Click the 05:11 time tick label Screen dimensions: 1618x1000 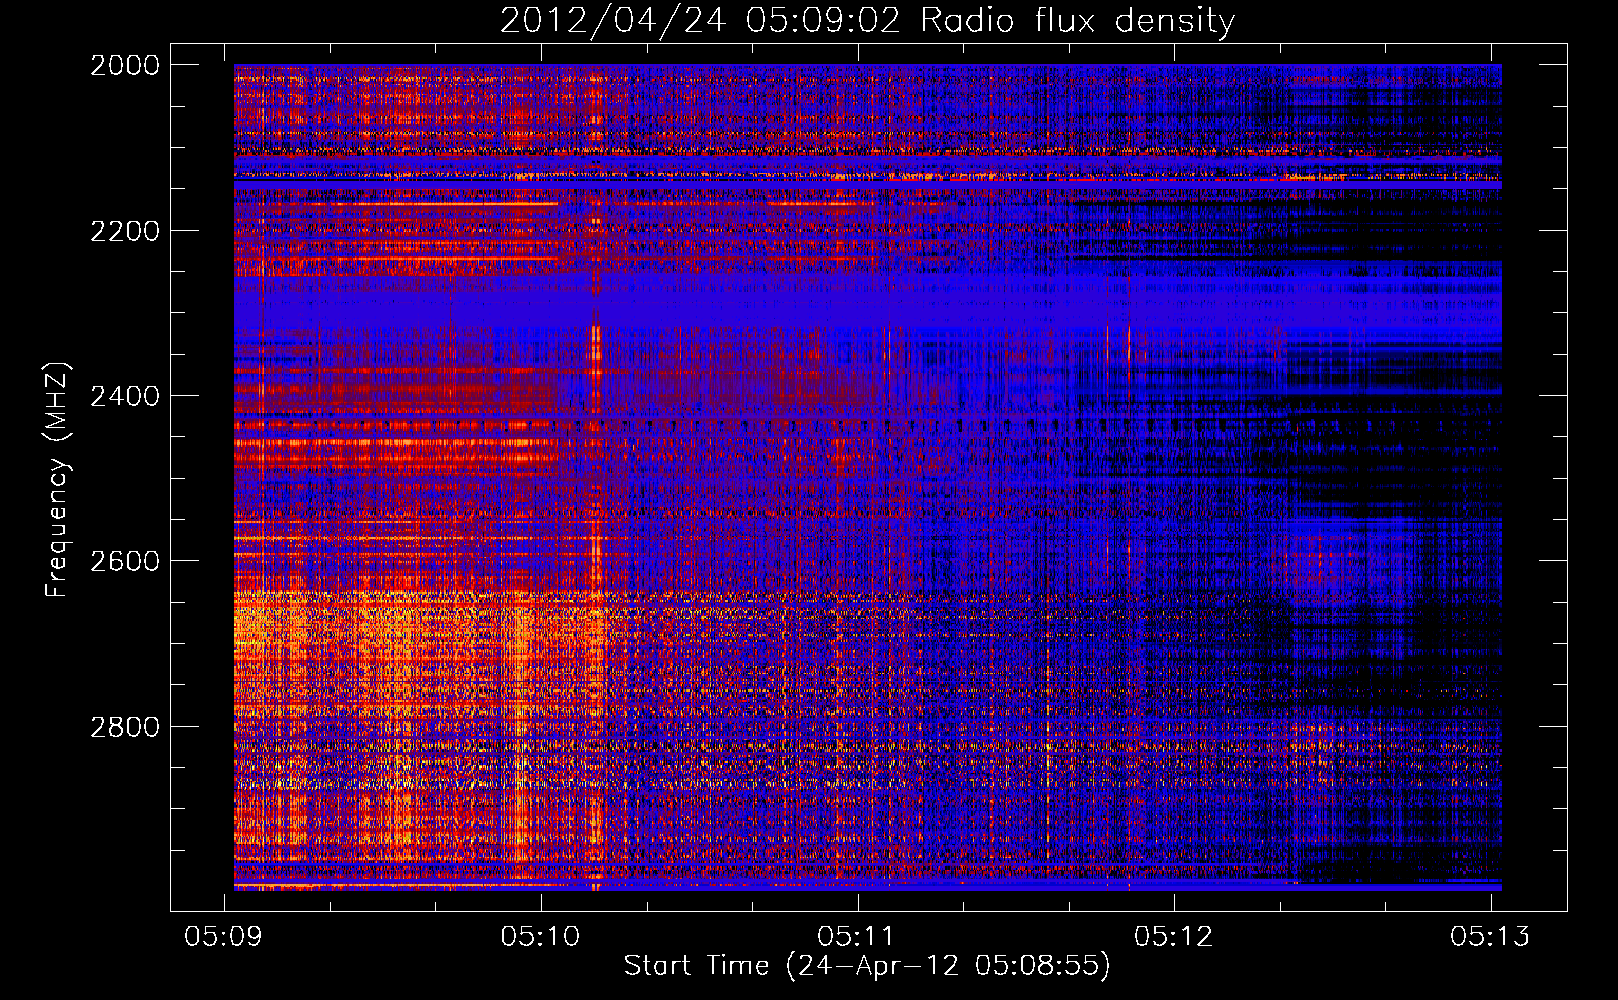(x=857, y=936)
